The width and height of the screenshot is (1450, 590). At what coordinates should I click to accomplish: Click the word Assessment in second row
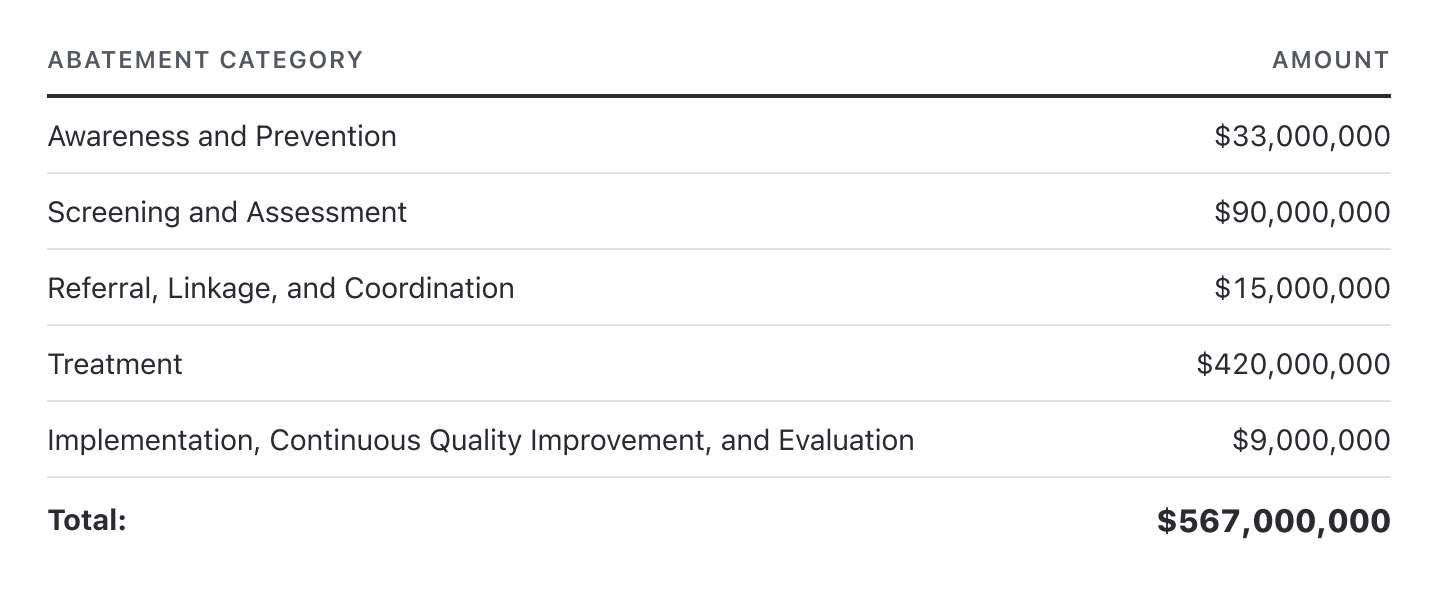coord(327,212)
